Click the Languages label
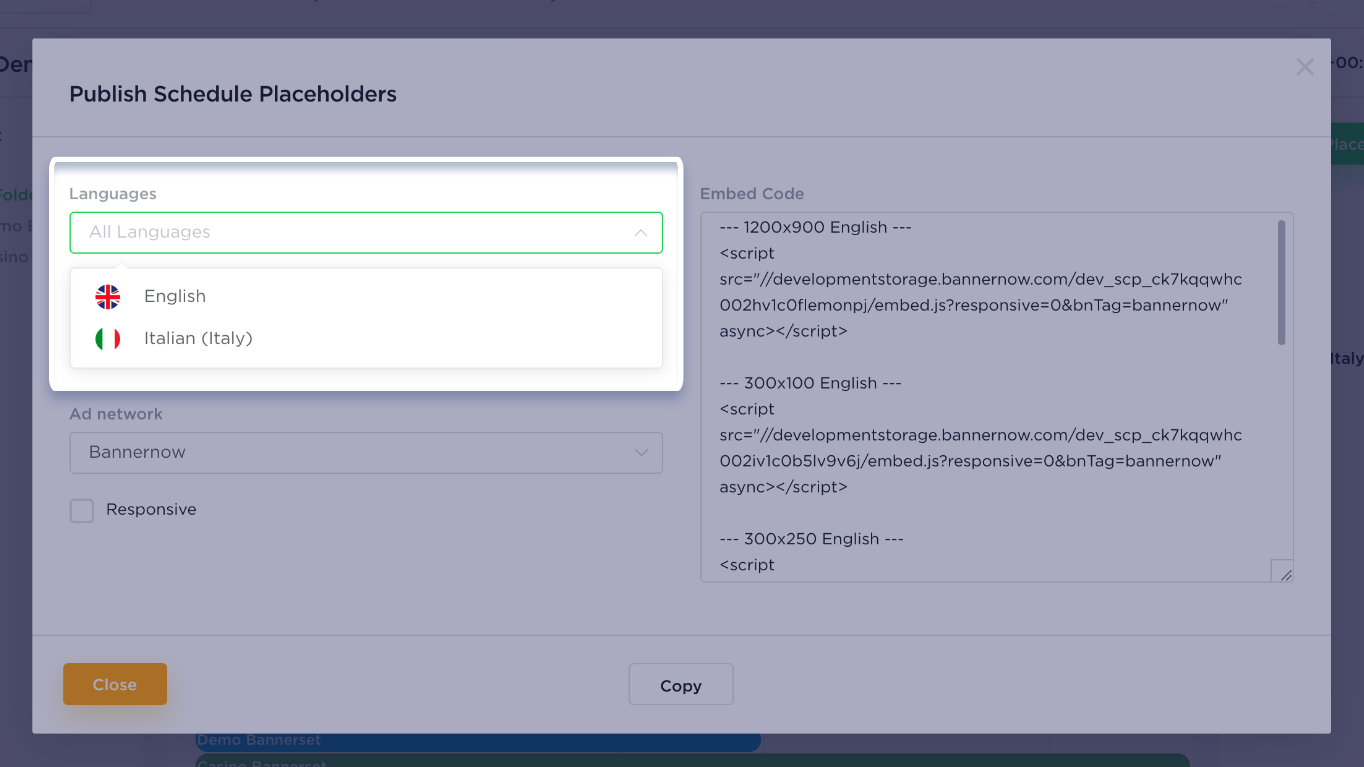The height and width of the screenshot is (767, 1364). [x=113, y=194]
